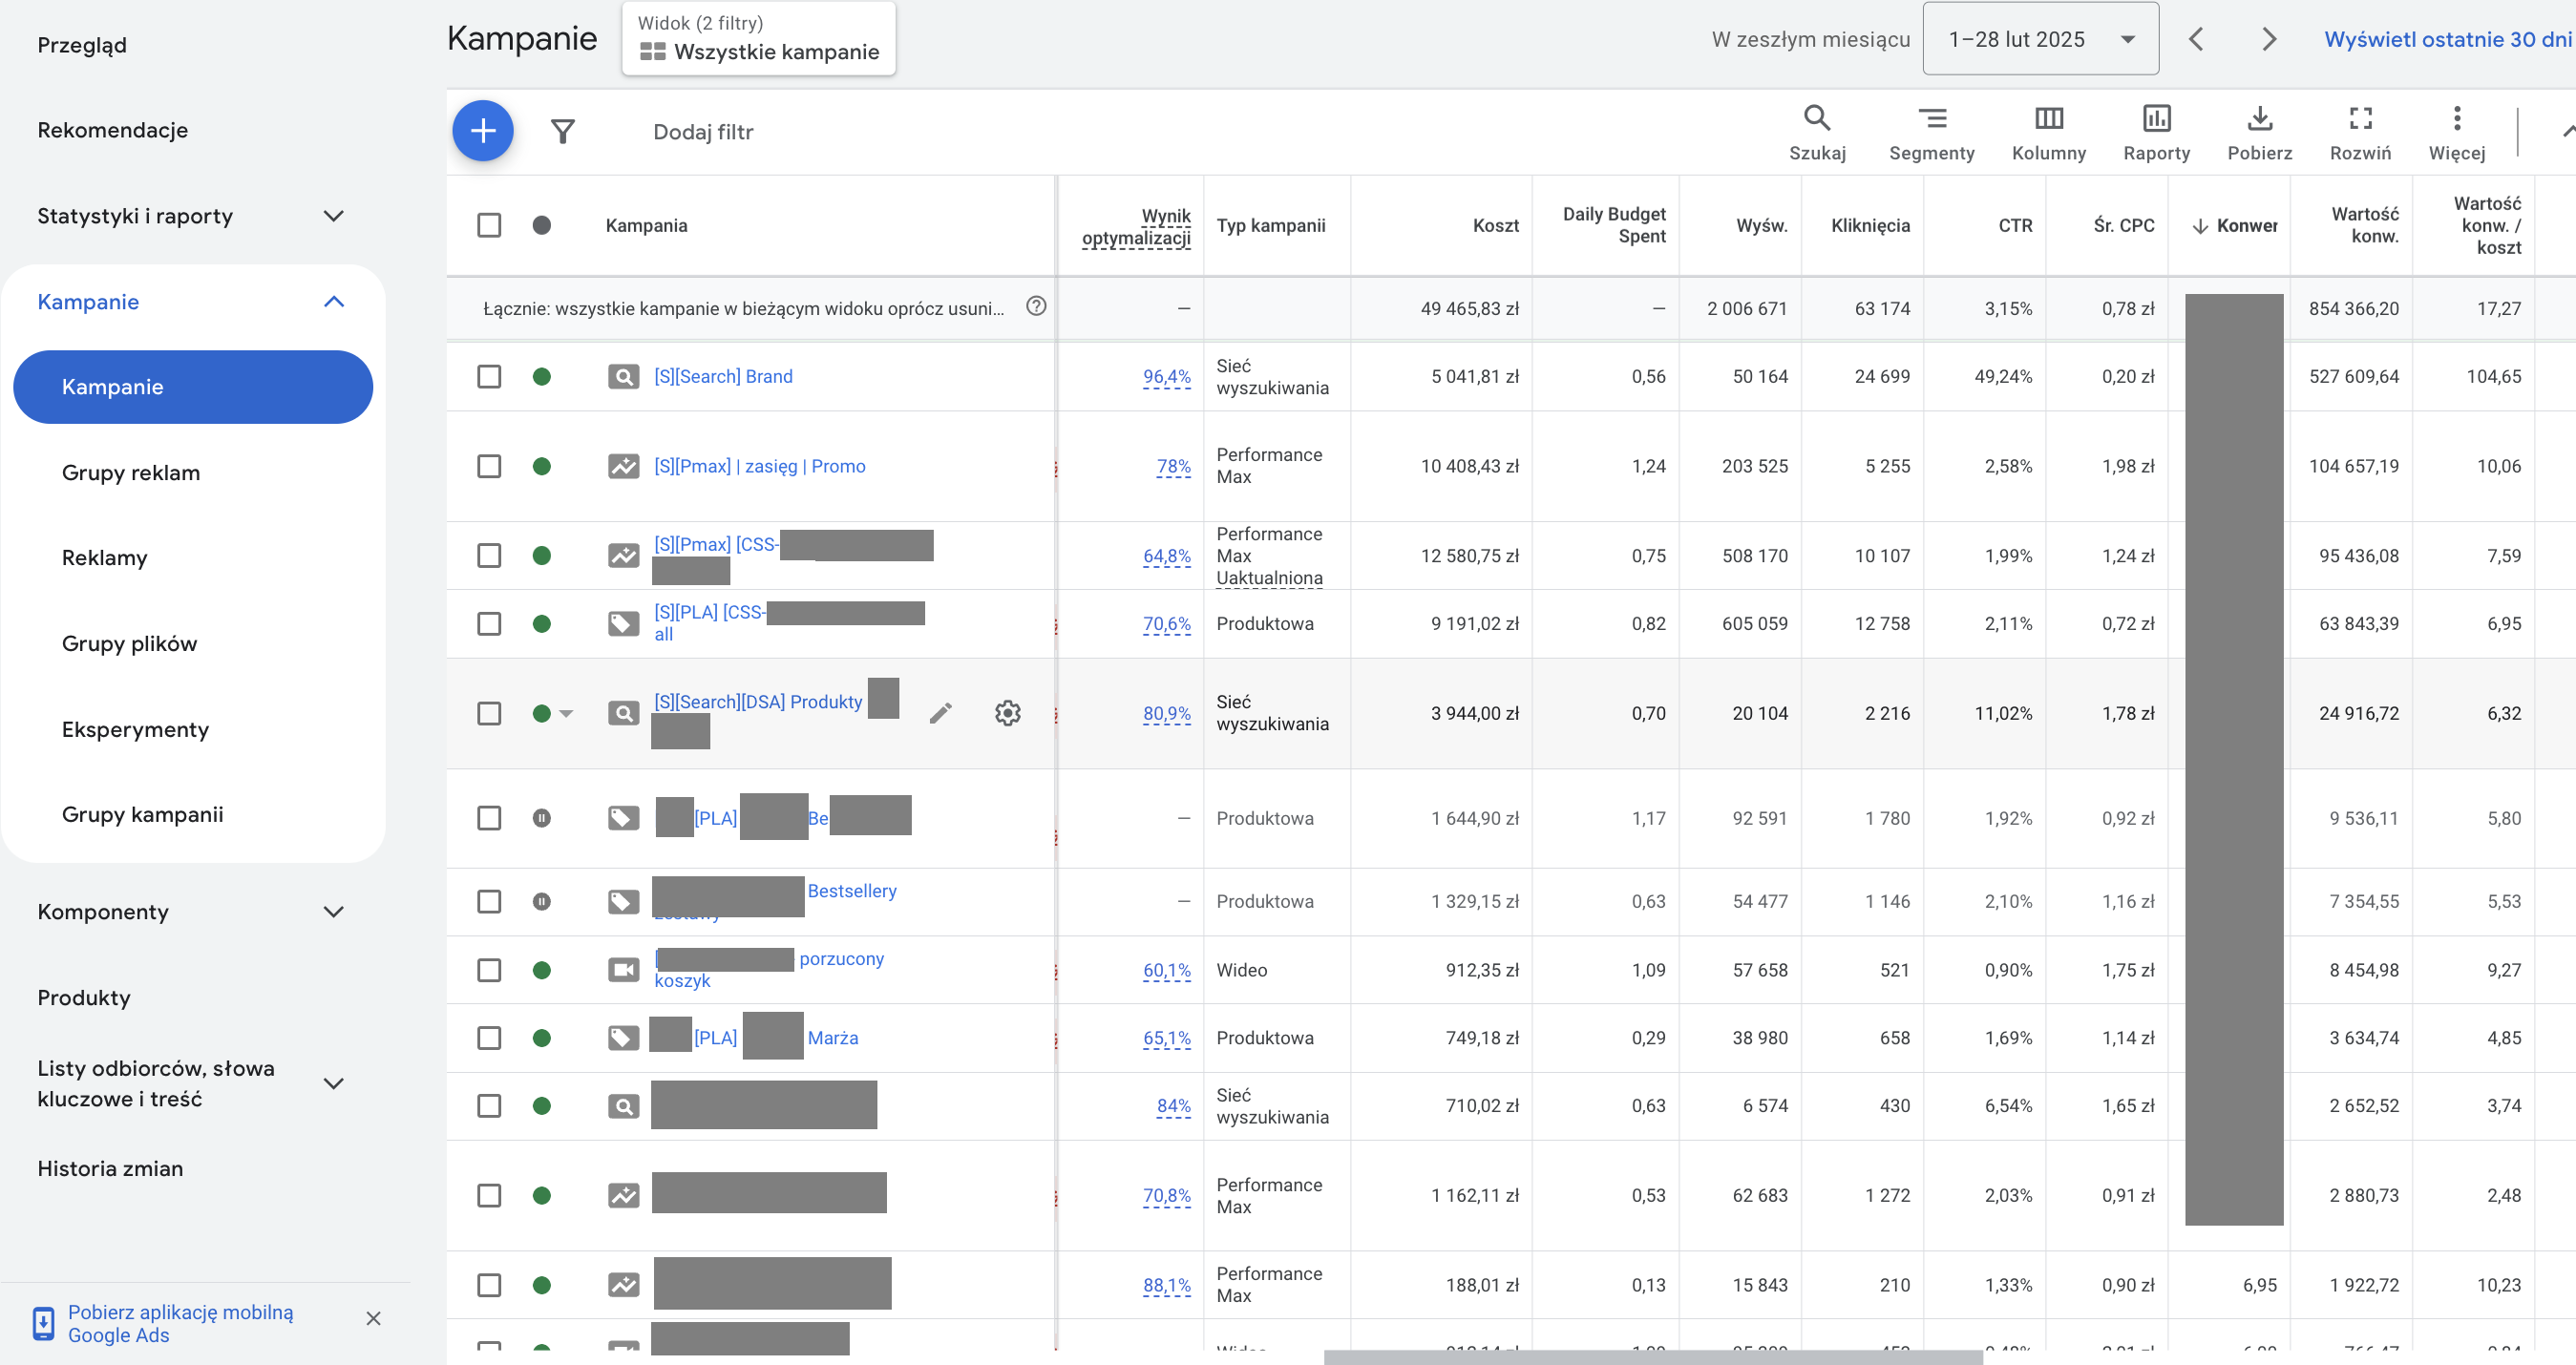Image resolution: width=2576 pixels, height=1365 pixels.
Task: Toggle the select-all campaigns checkbox
Action: click(x=489, y=225)
